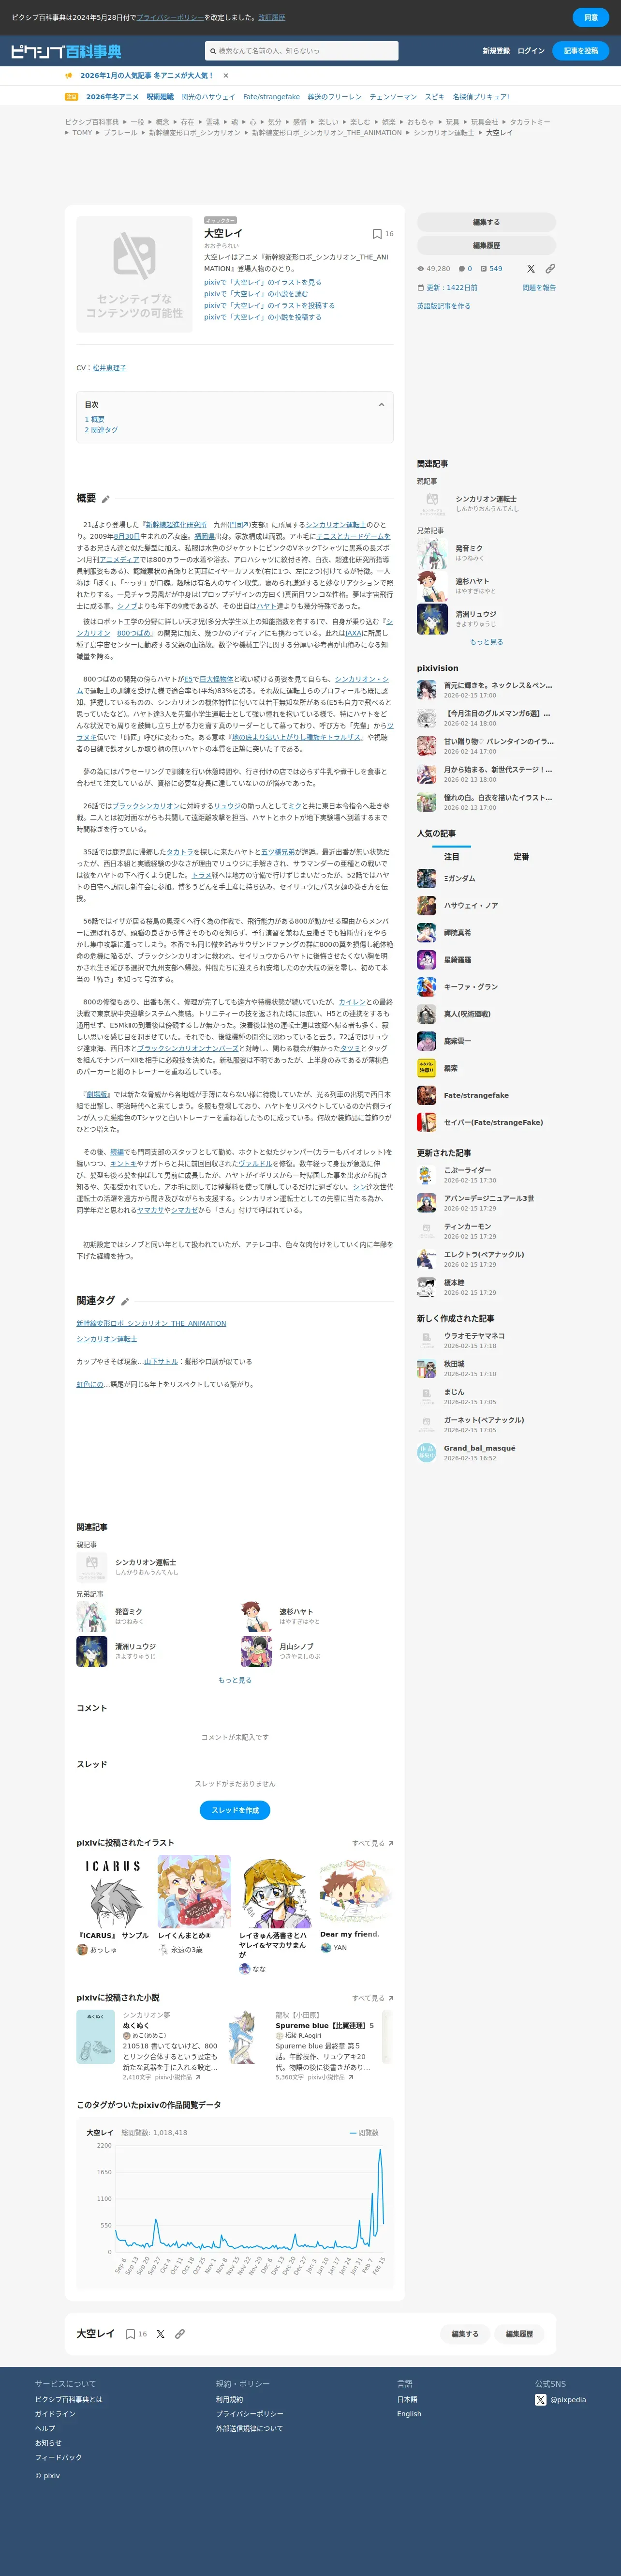This screenshot has width=621, height=2576.
Task: Open the voice actor 松井恵理子 link
Action: click(109, 368)
